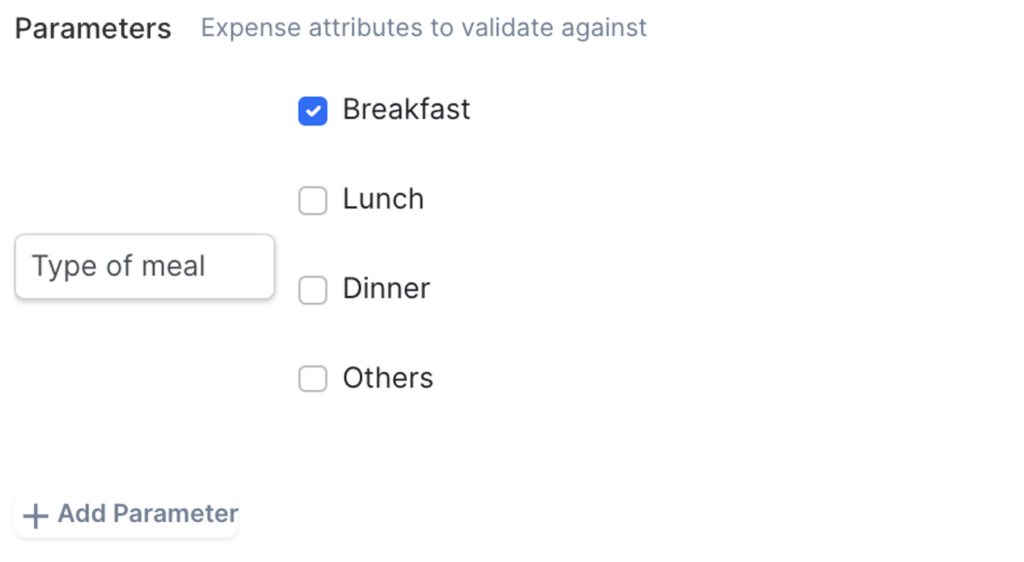Click the Lunch label text
Viewport: 1024px width, 562px height.
383,199
